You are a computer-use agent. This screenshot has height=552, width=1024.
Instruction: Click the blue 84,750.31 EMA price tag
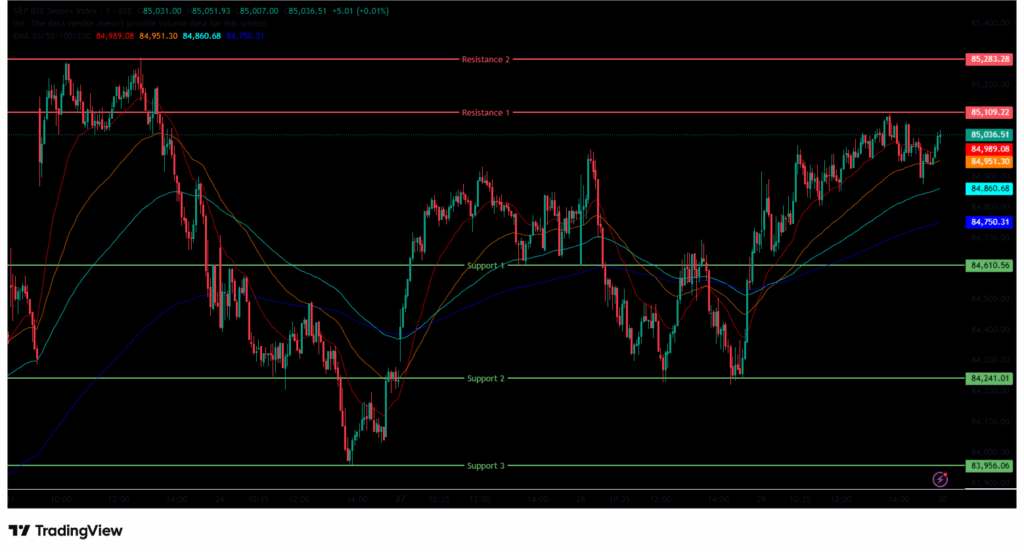[x=990, y=222]
